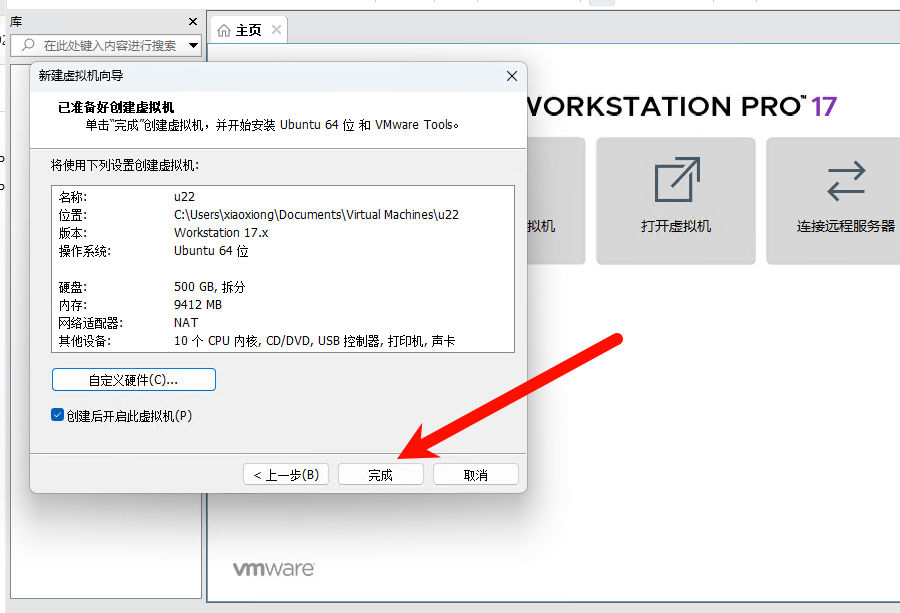This screenshot has height=613, width=900.
Task: Click the magnifier search icon in library
Action: point(28,45)
